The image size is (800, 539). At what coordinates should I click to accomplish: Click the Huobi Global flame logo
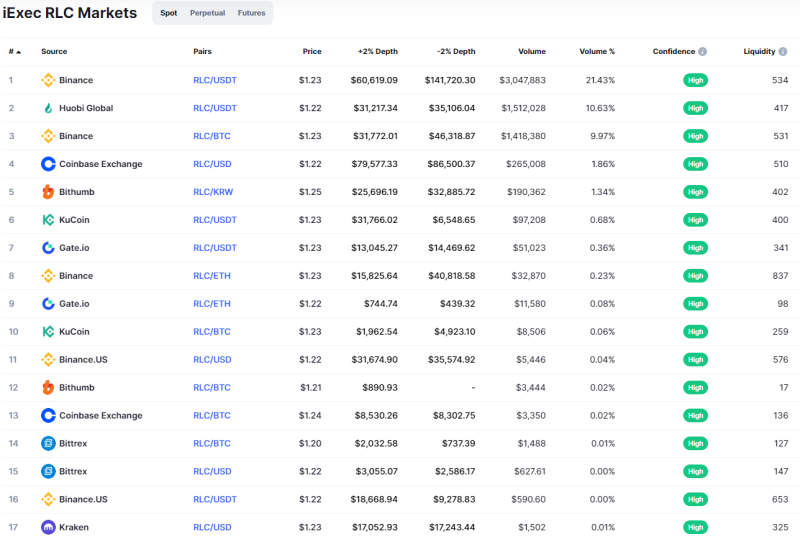48,108
